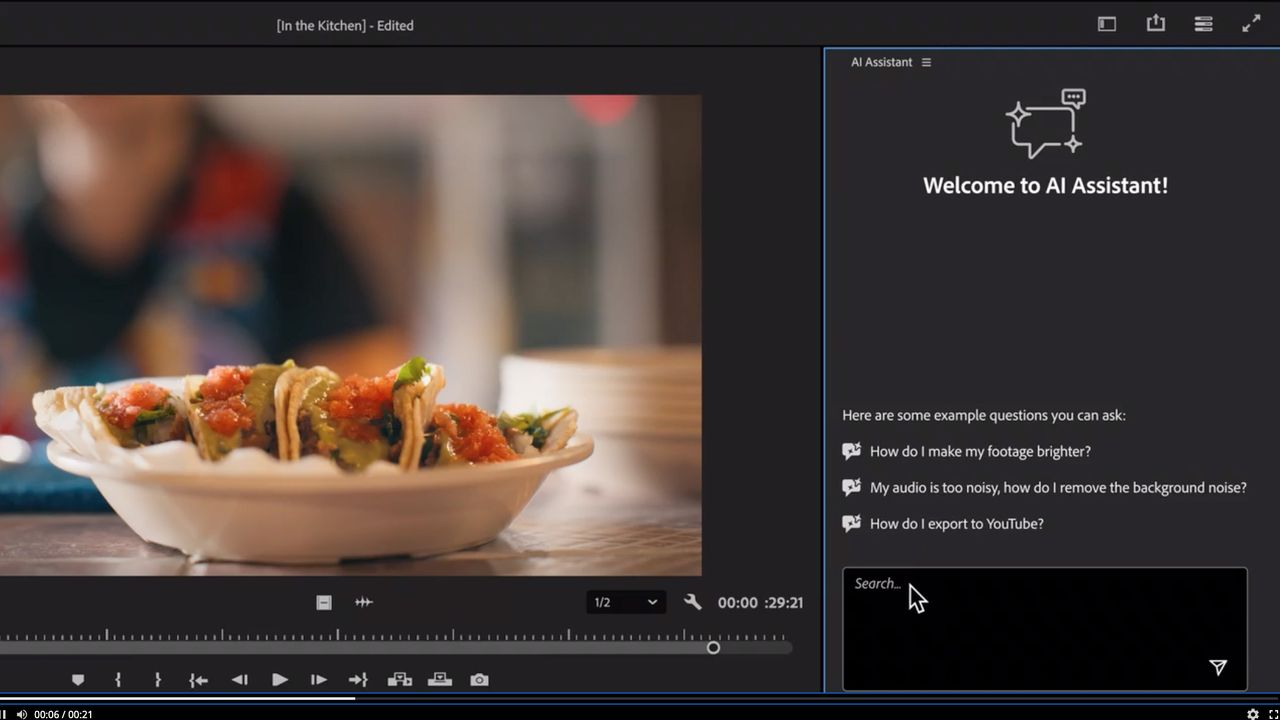Image resolution: width=1280 pixels, height=720 pixels.
Task: Click the Lift icon in monitor controls
Action: (x=400, y=680)
